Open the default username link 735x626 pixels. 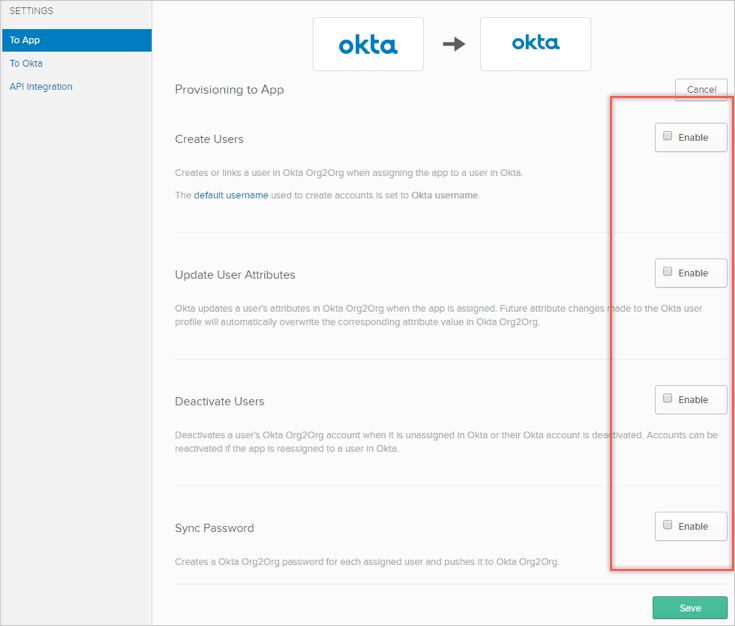tap(231, 195)
